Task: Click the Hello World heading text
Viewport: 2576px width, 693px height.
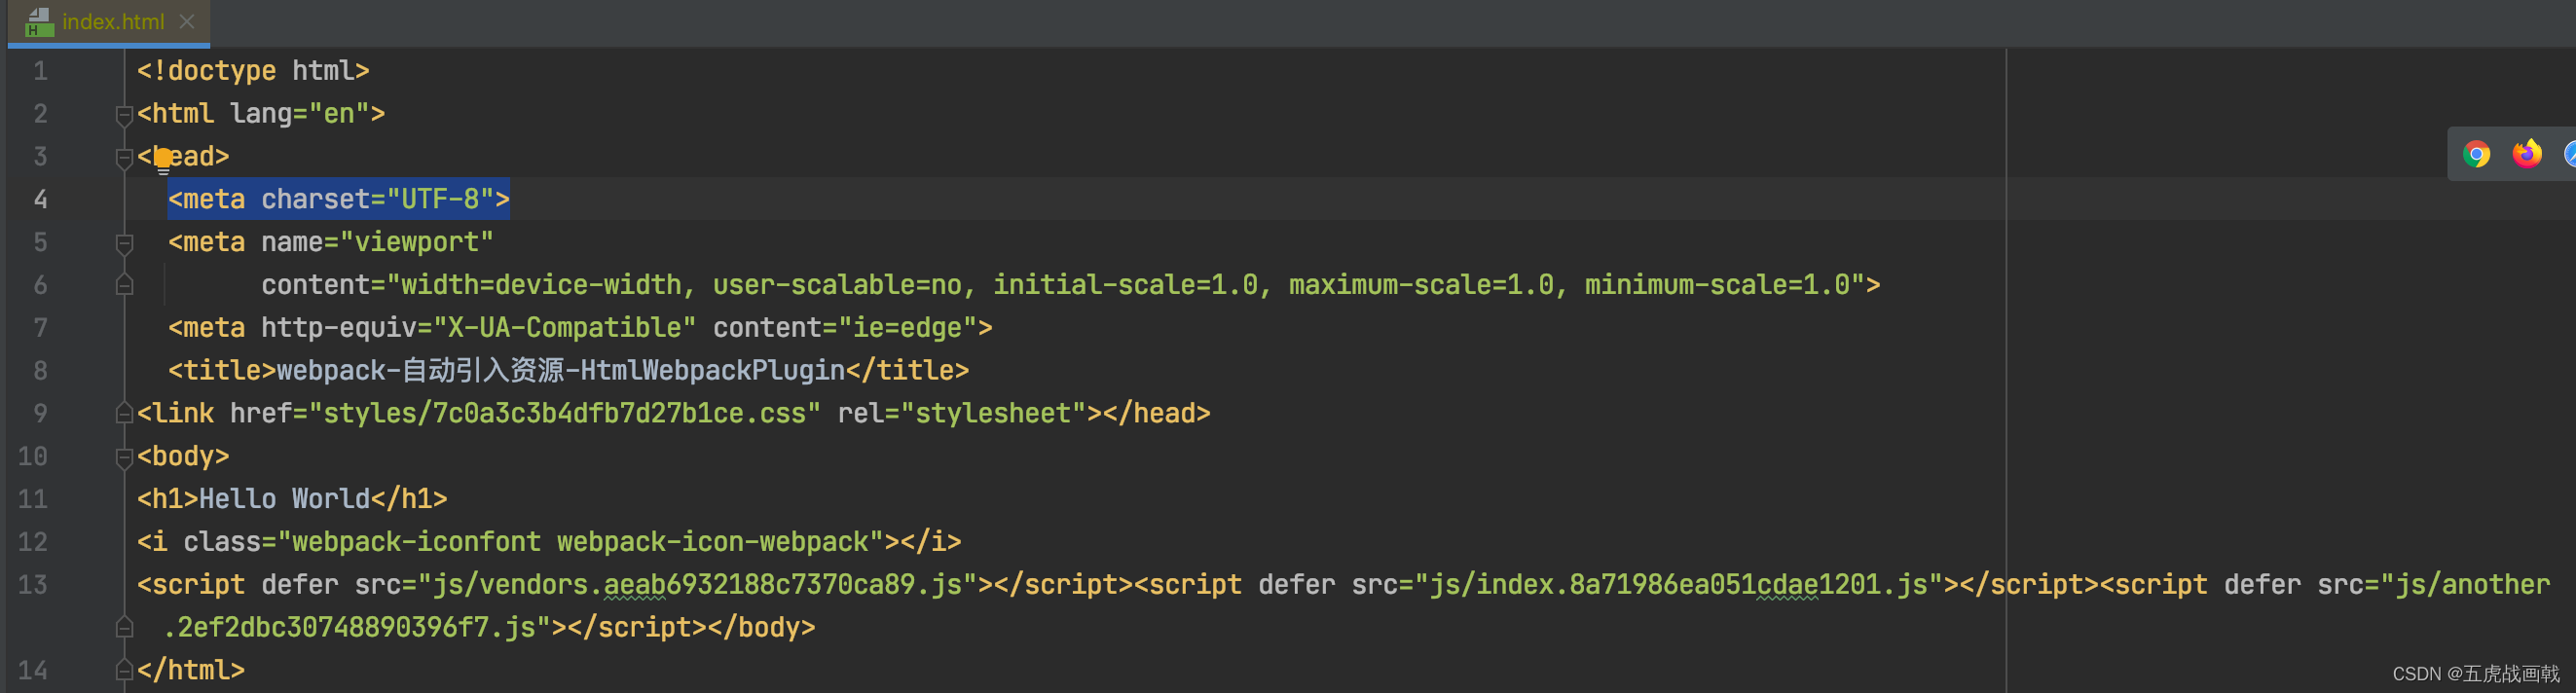Action: coord(284,499)
